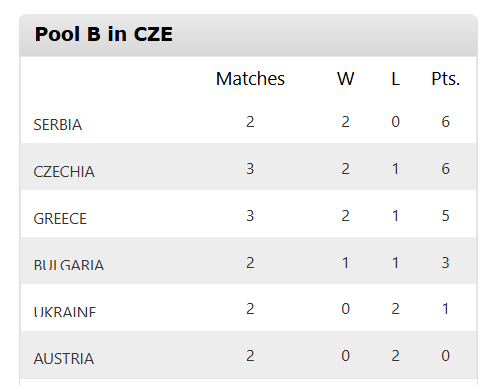Select the SERBIA team name

click(x=58, y=125)
